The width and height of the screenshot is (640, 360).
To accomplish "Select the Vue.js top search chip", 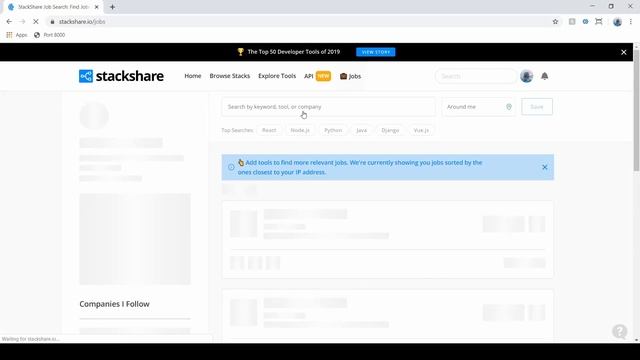I will click(421, 130).
